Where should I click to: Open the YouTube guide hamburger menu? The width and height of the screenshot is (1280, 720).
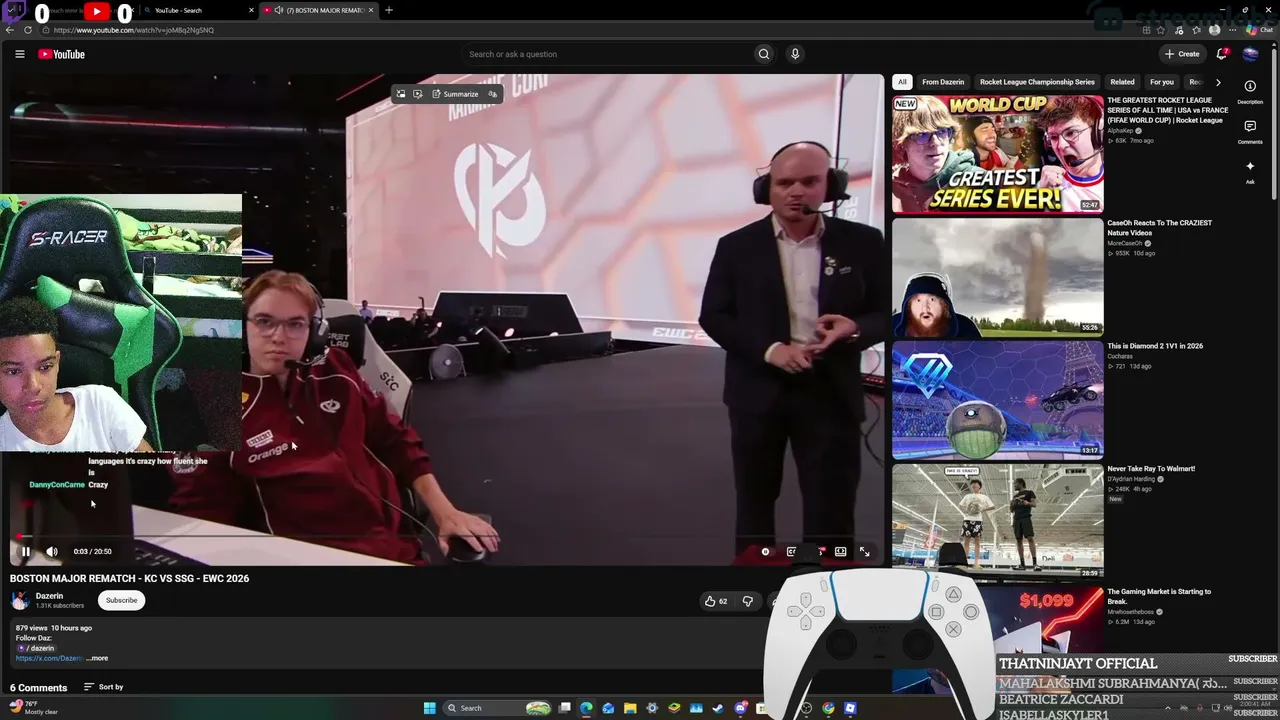click(x=20, y=54)
